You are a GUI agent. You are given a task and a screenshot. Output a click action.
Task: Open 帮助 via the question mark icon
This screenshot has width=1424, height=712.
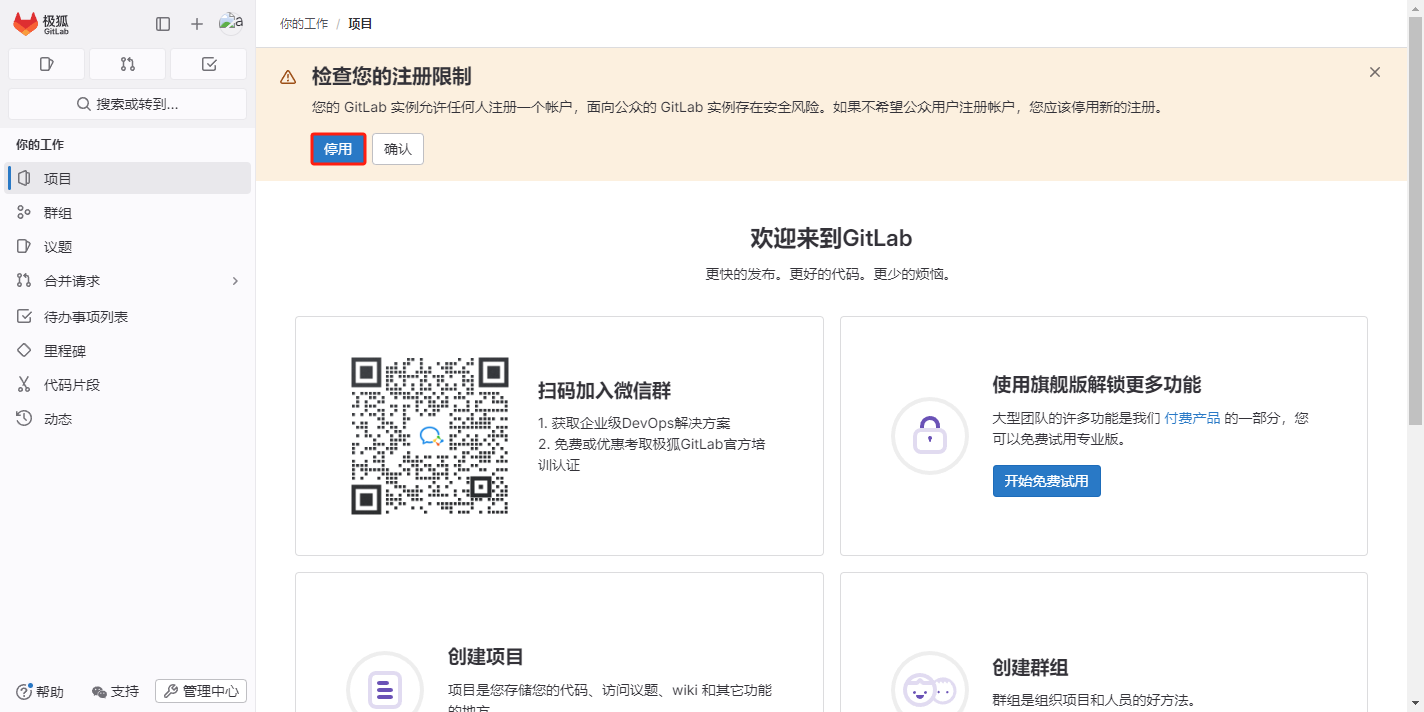pyautogui.click(x=40, y=691)
